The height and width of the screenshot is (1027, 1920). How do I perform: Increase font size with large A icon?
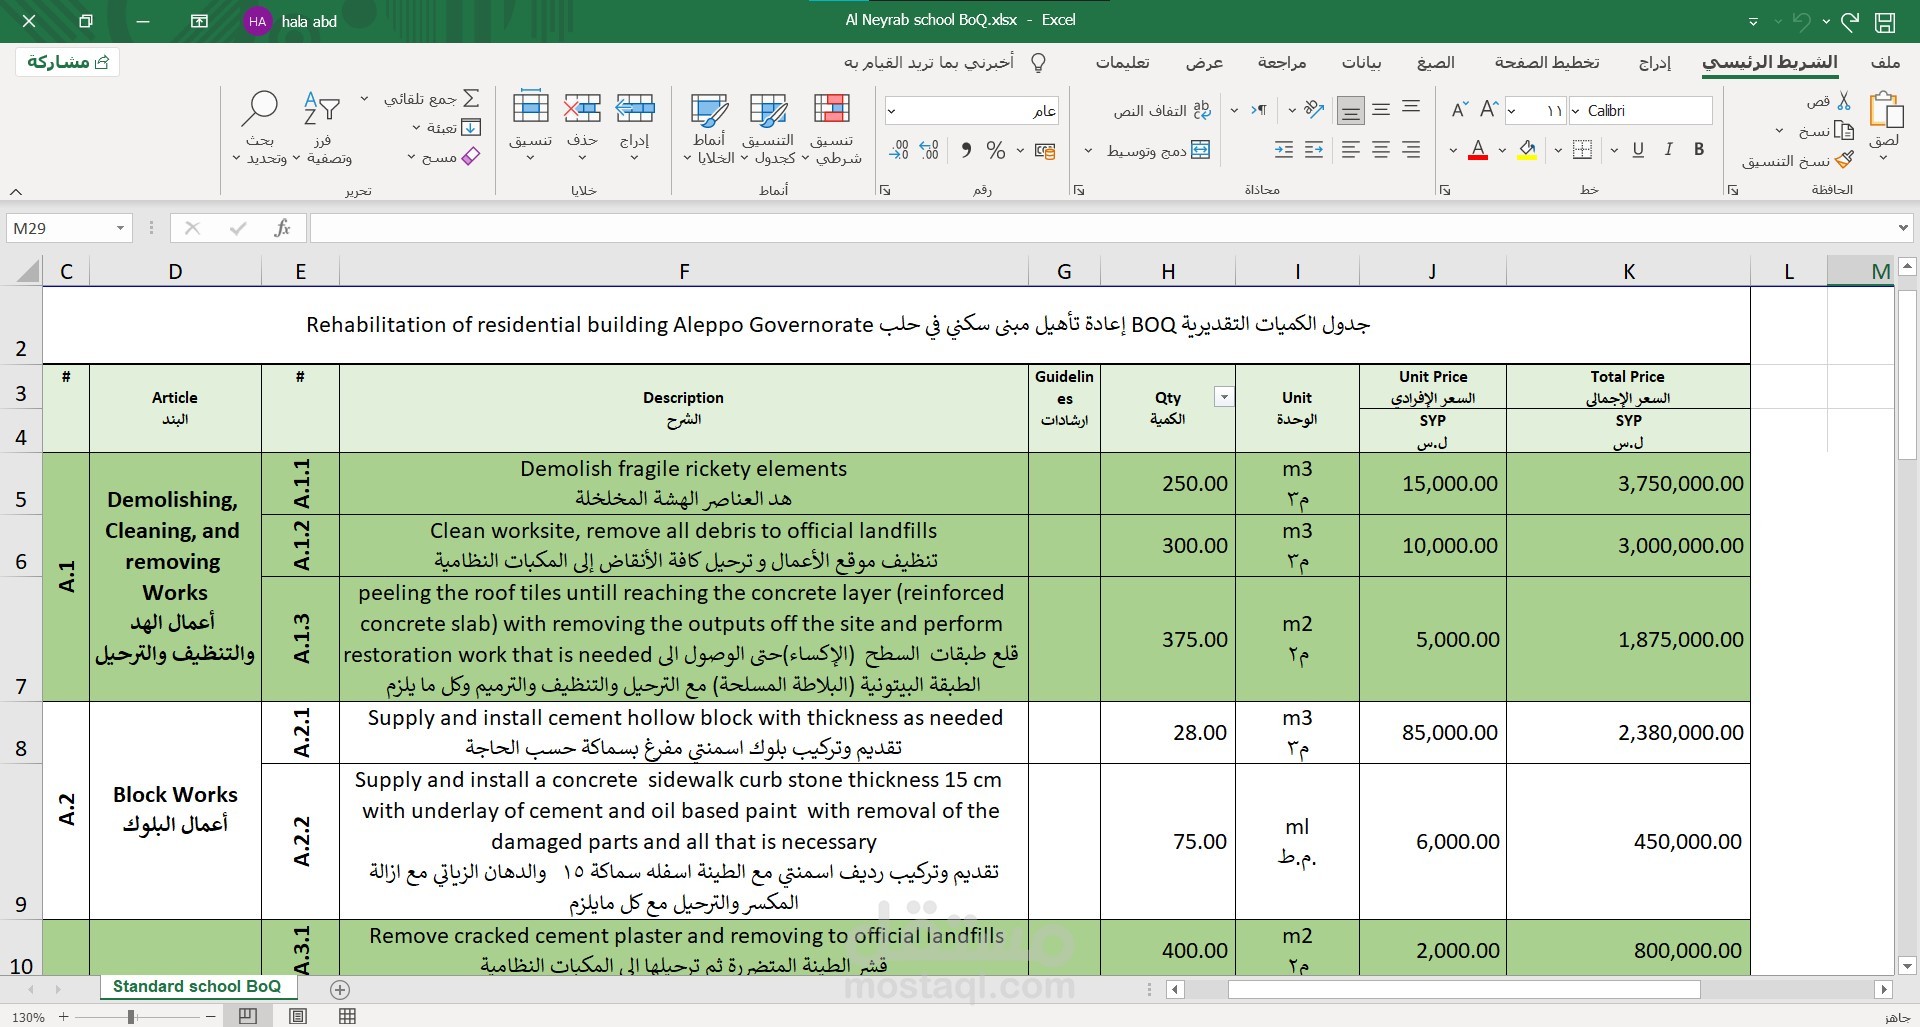(x=1490, y=109)
